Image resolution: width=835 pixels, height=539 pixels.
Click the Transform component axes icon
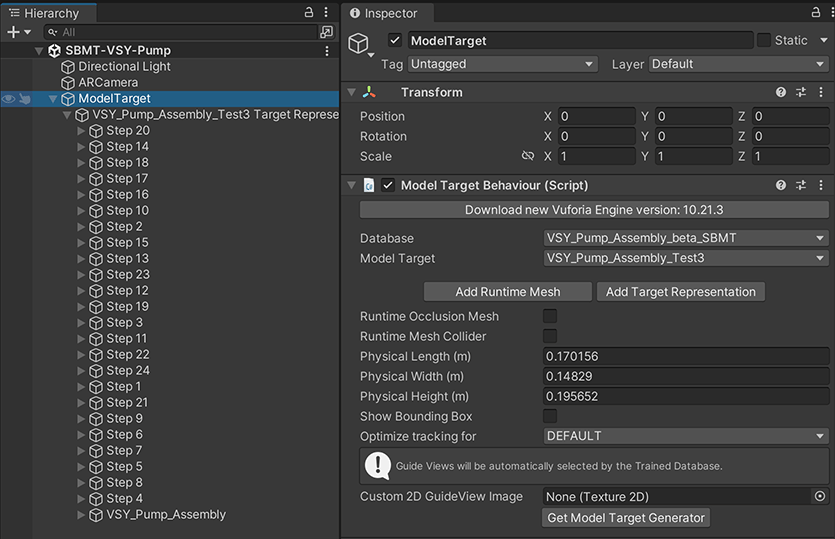pos(369,92)
